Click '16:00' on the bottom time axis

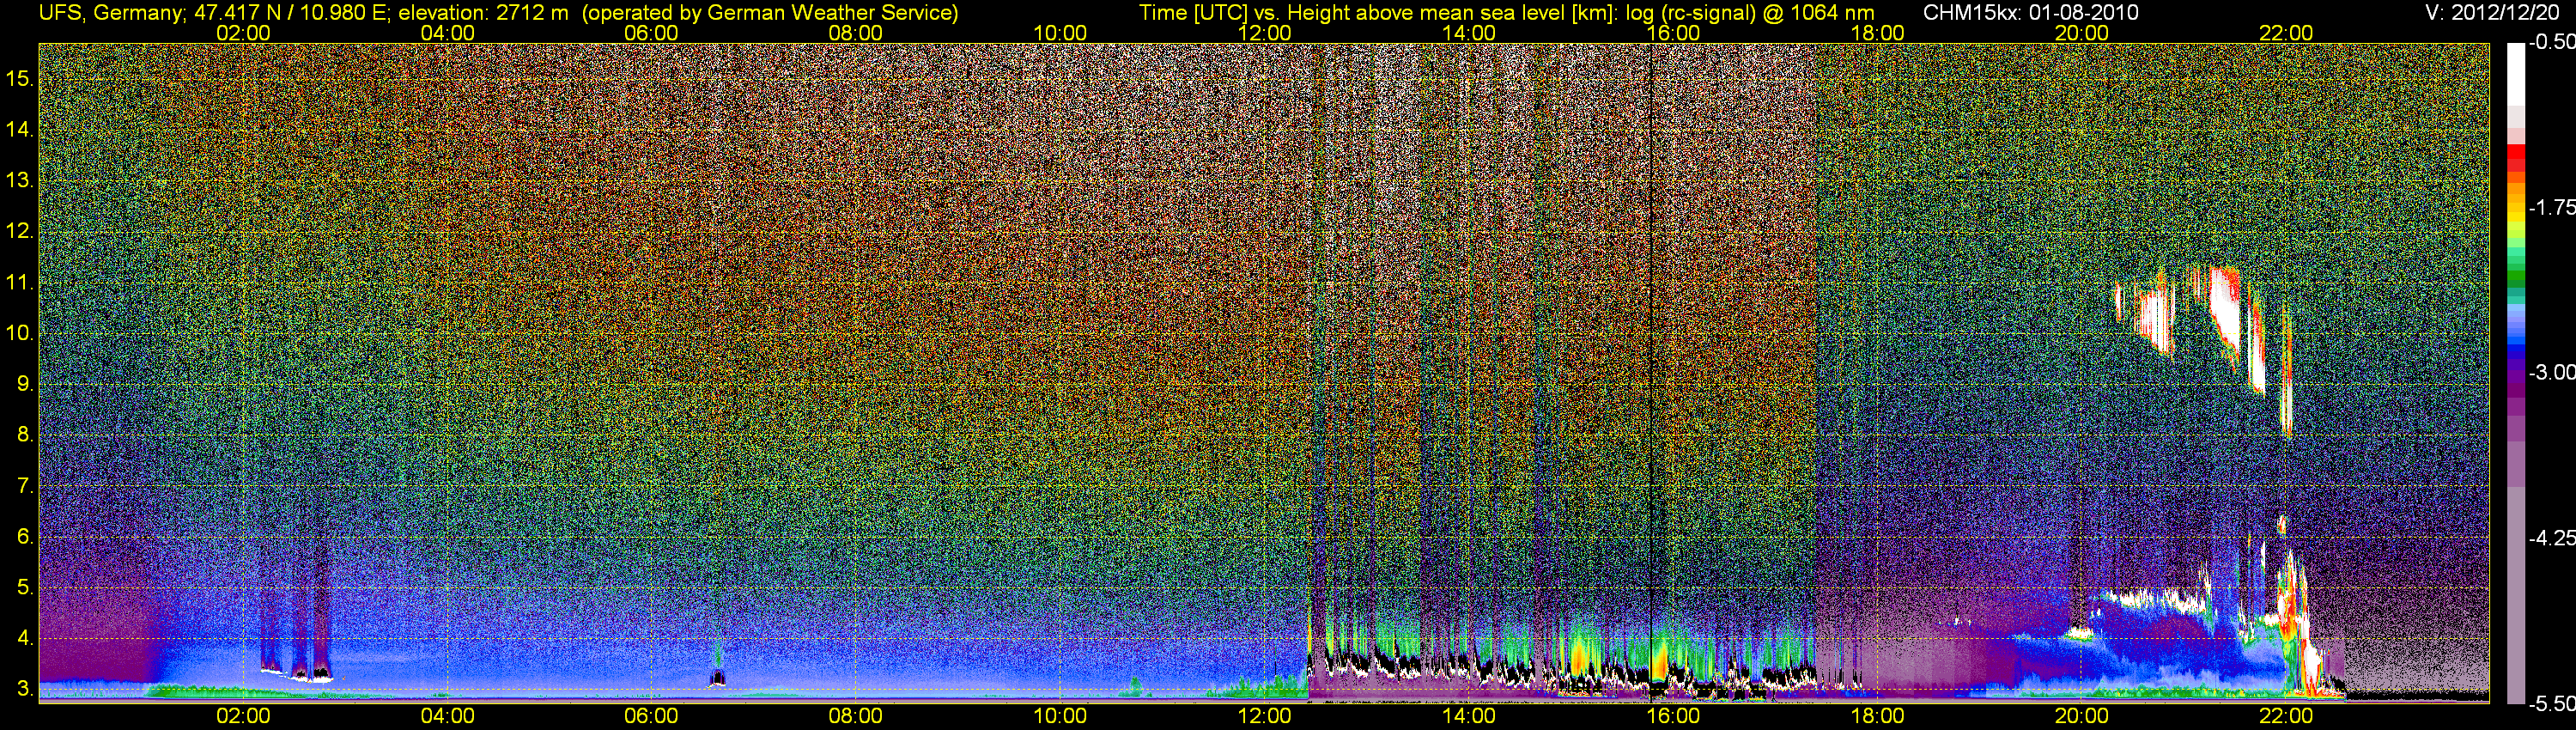(x=1673, y=716)
